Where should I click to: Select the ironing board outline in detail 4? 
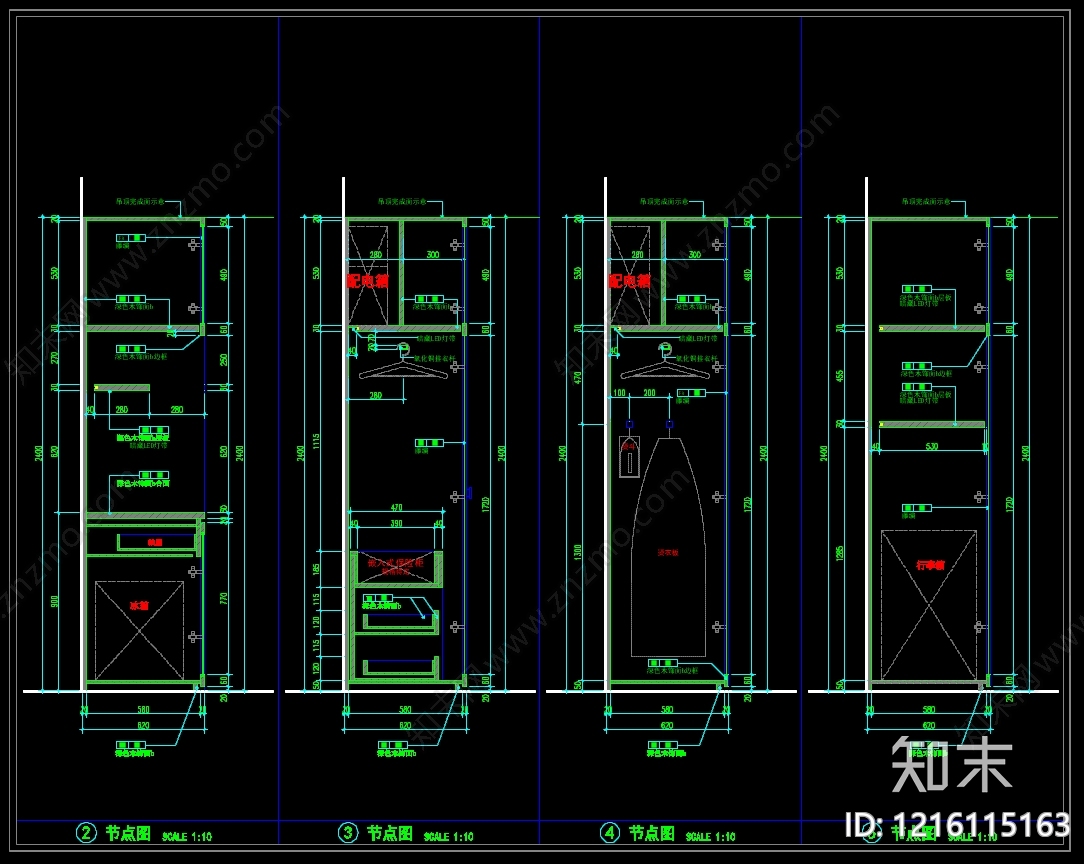click(667, 547)
